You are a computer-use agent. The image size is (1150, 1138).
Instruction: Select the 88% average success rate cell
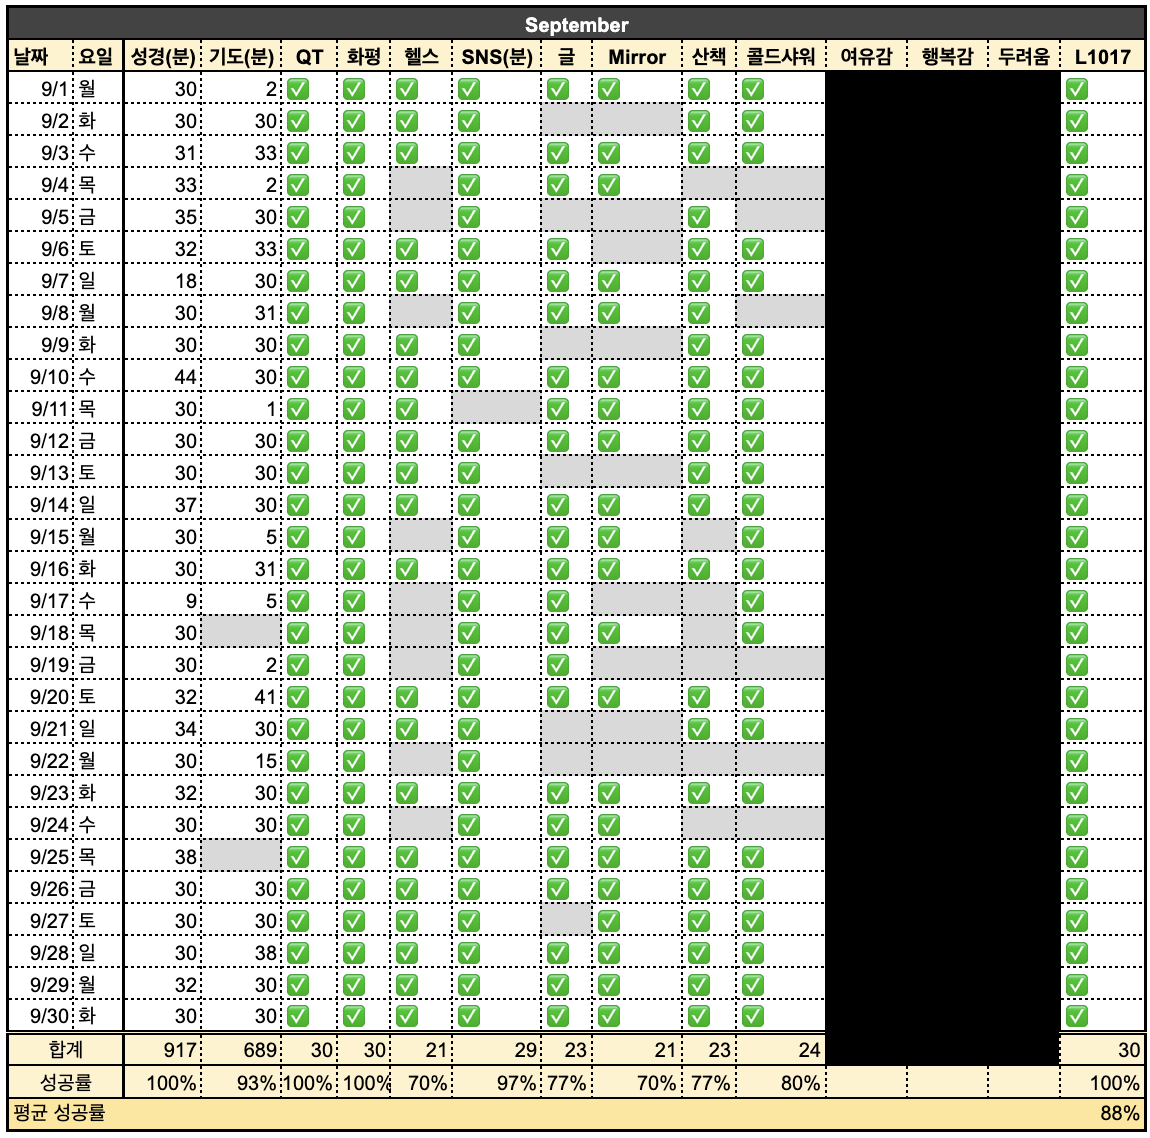1119,1111
